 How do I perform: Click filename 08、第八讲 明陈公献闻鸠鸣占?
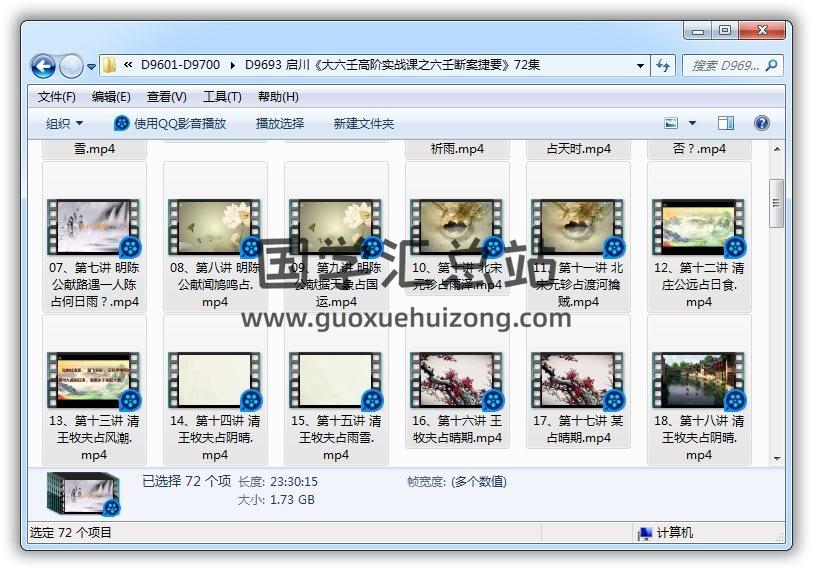[215, 285]
